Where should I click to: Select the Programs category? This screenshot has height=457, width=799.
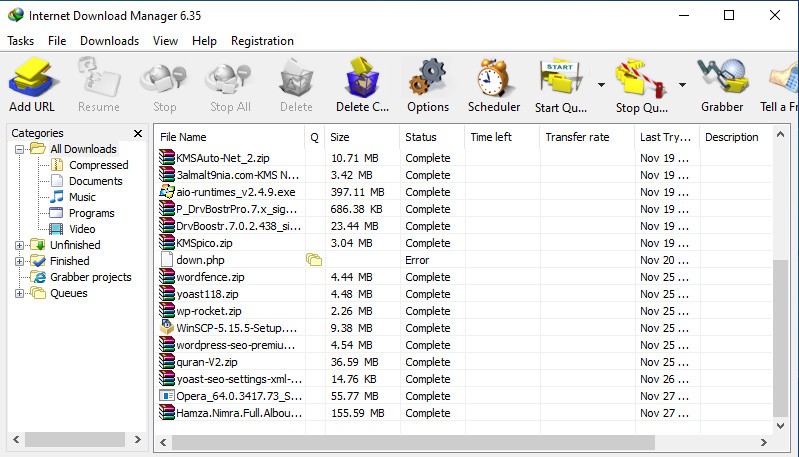[x=91, y=213]
